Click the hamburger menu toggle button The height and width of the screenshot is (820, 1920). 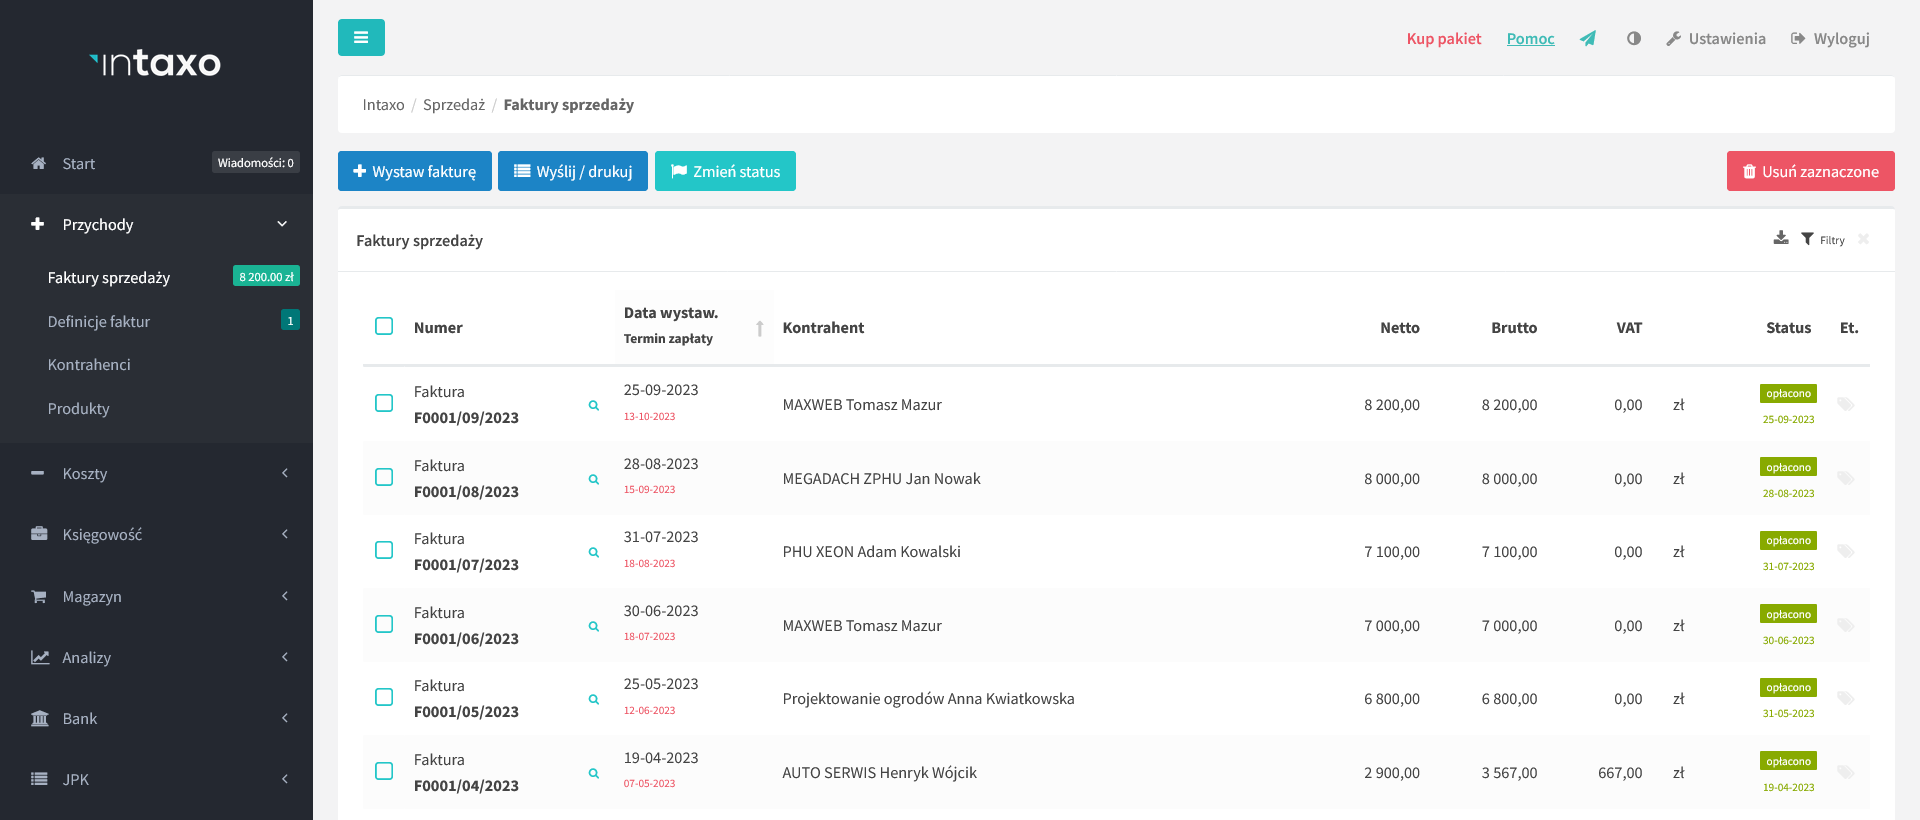361,38
